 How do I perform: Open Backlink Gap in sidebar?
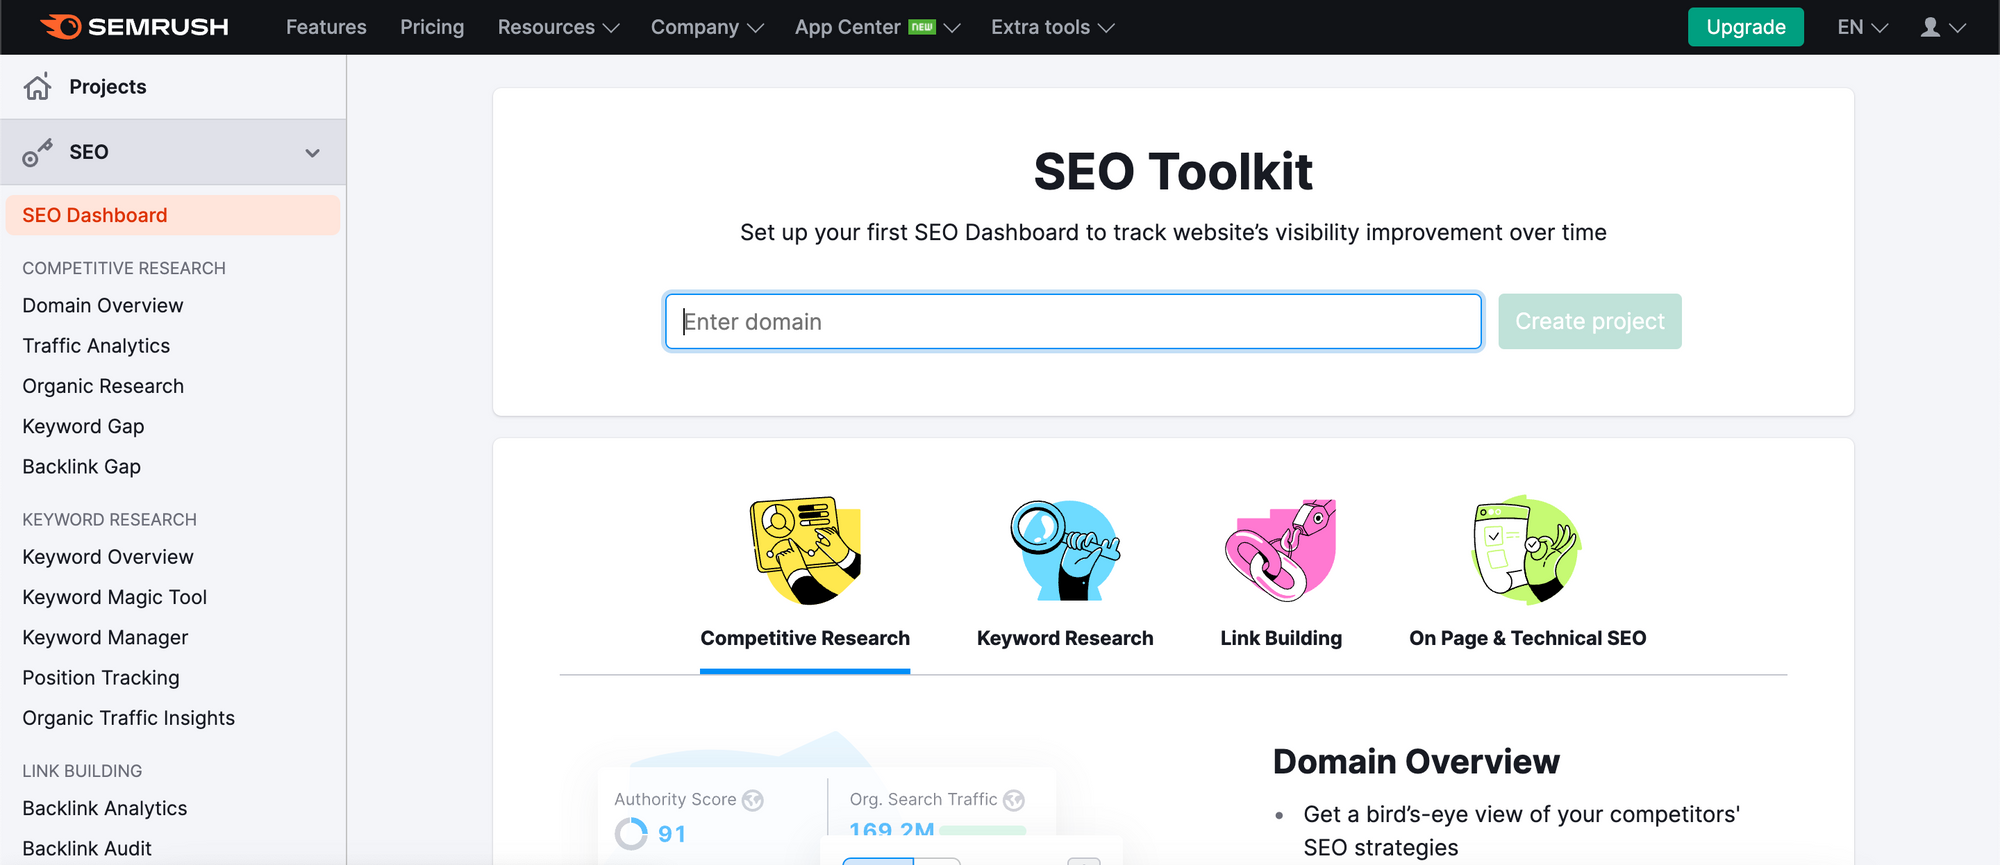pyautogui.click(x=81, y=467)
